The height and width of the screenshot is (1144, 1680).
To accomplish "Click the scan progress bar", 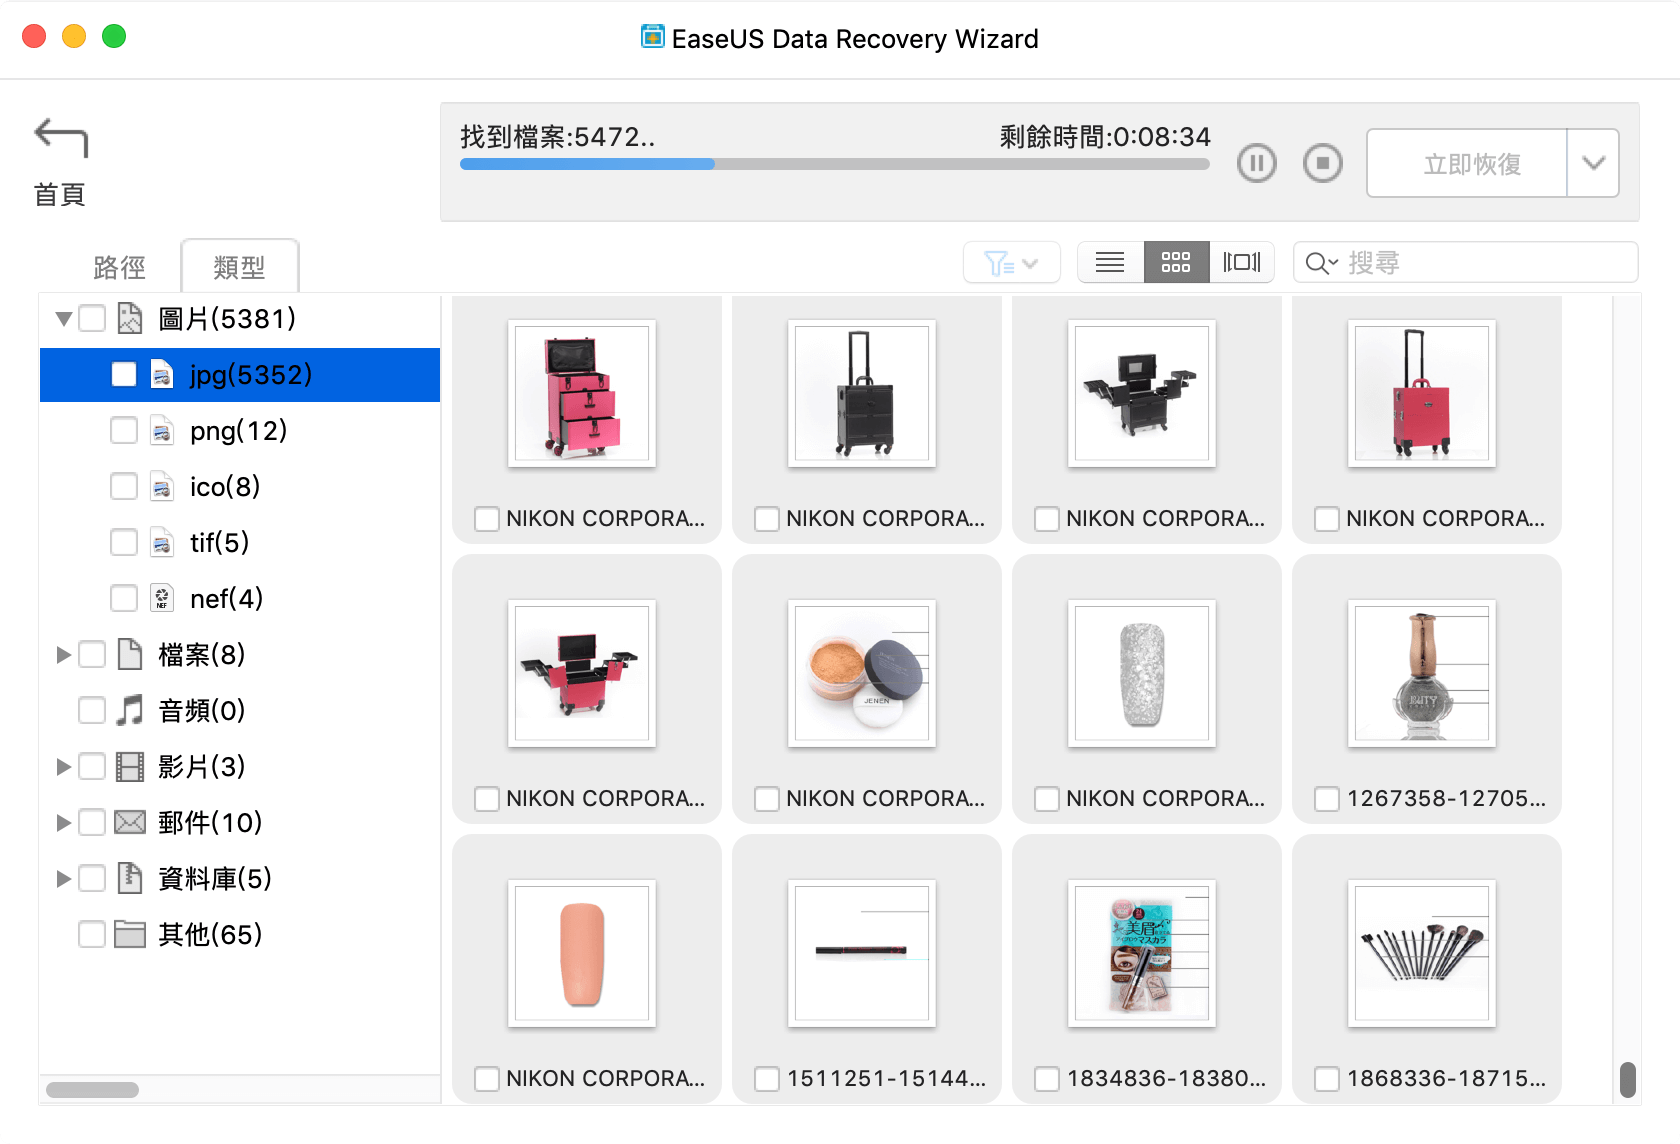I will coord(834,164).
